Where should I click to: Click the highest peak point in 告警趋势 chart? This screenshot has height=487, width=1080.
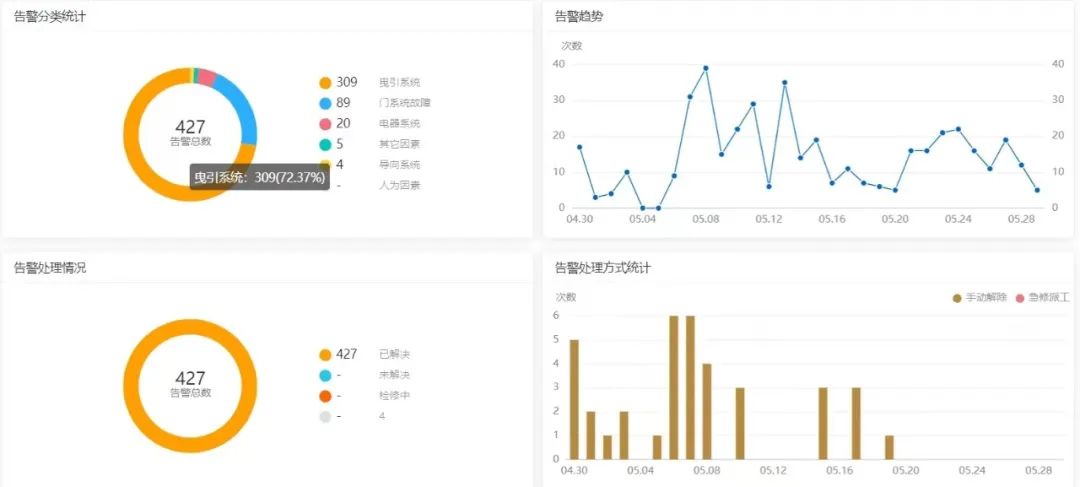pyautogui.click(x=705, y=68)
